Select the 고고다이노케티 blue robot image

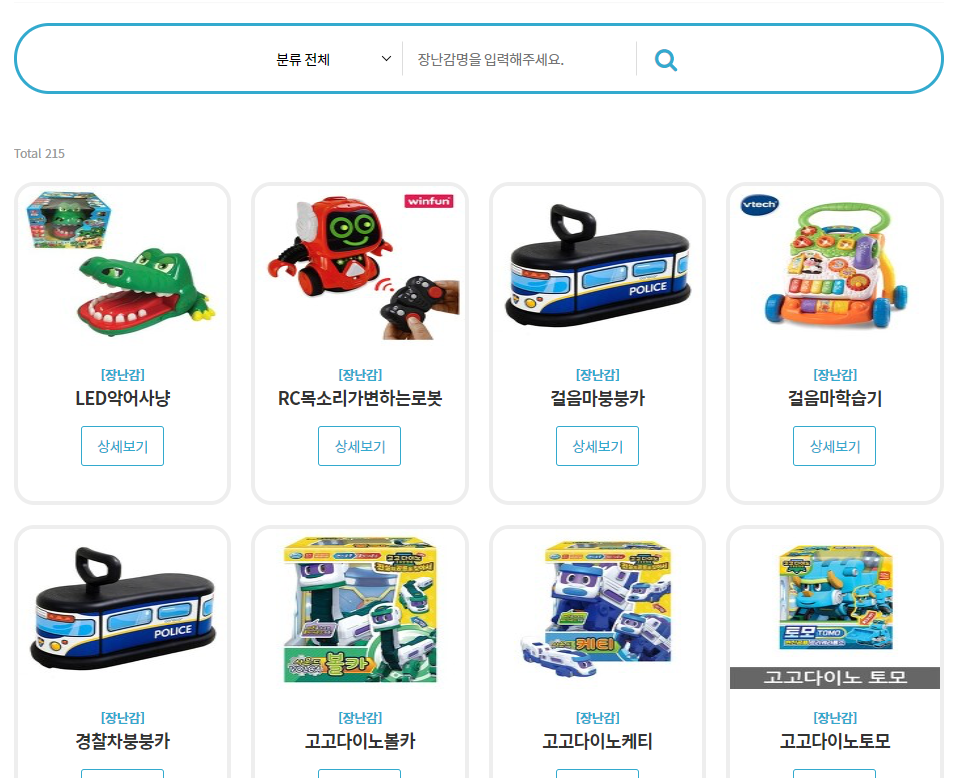coord(597,610)
